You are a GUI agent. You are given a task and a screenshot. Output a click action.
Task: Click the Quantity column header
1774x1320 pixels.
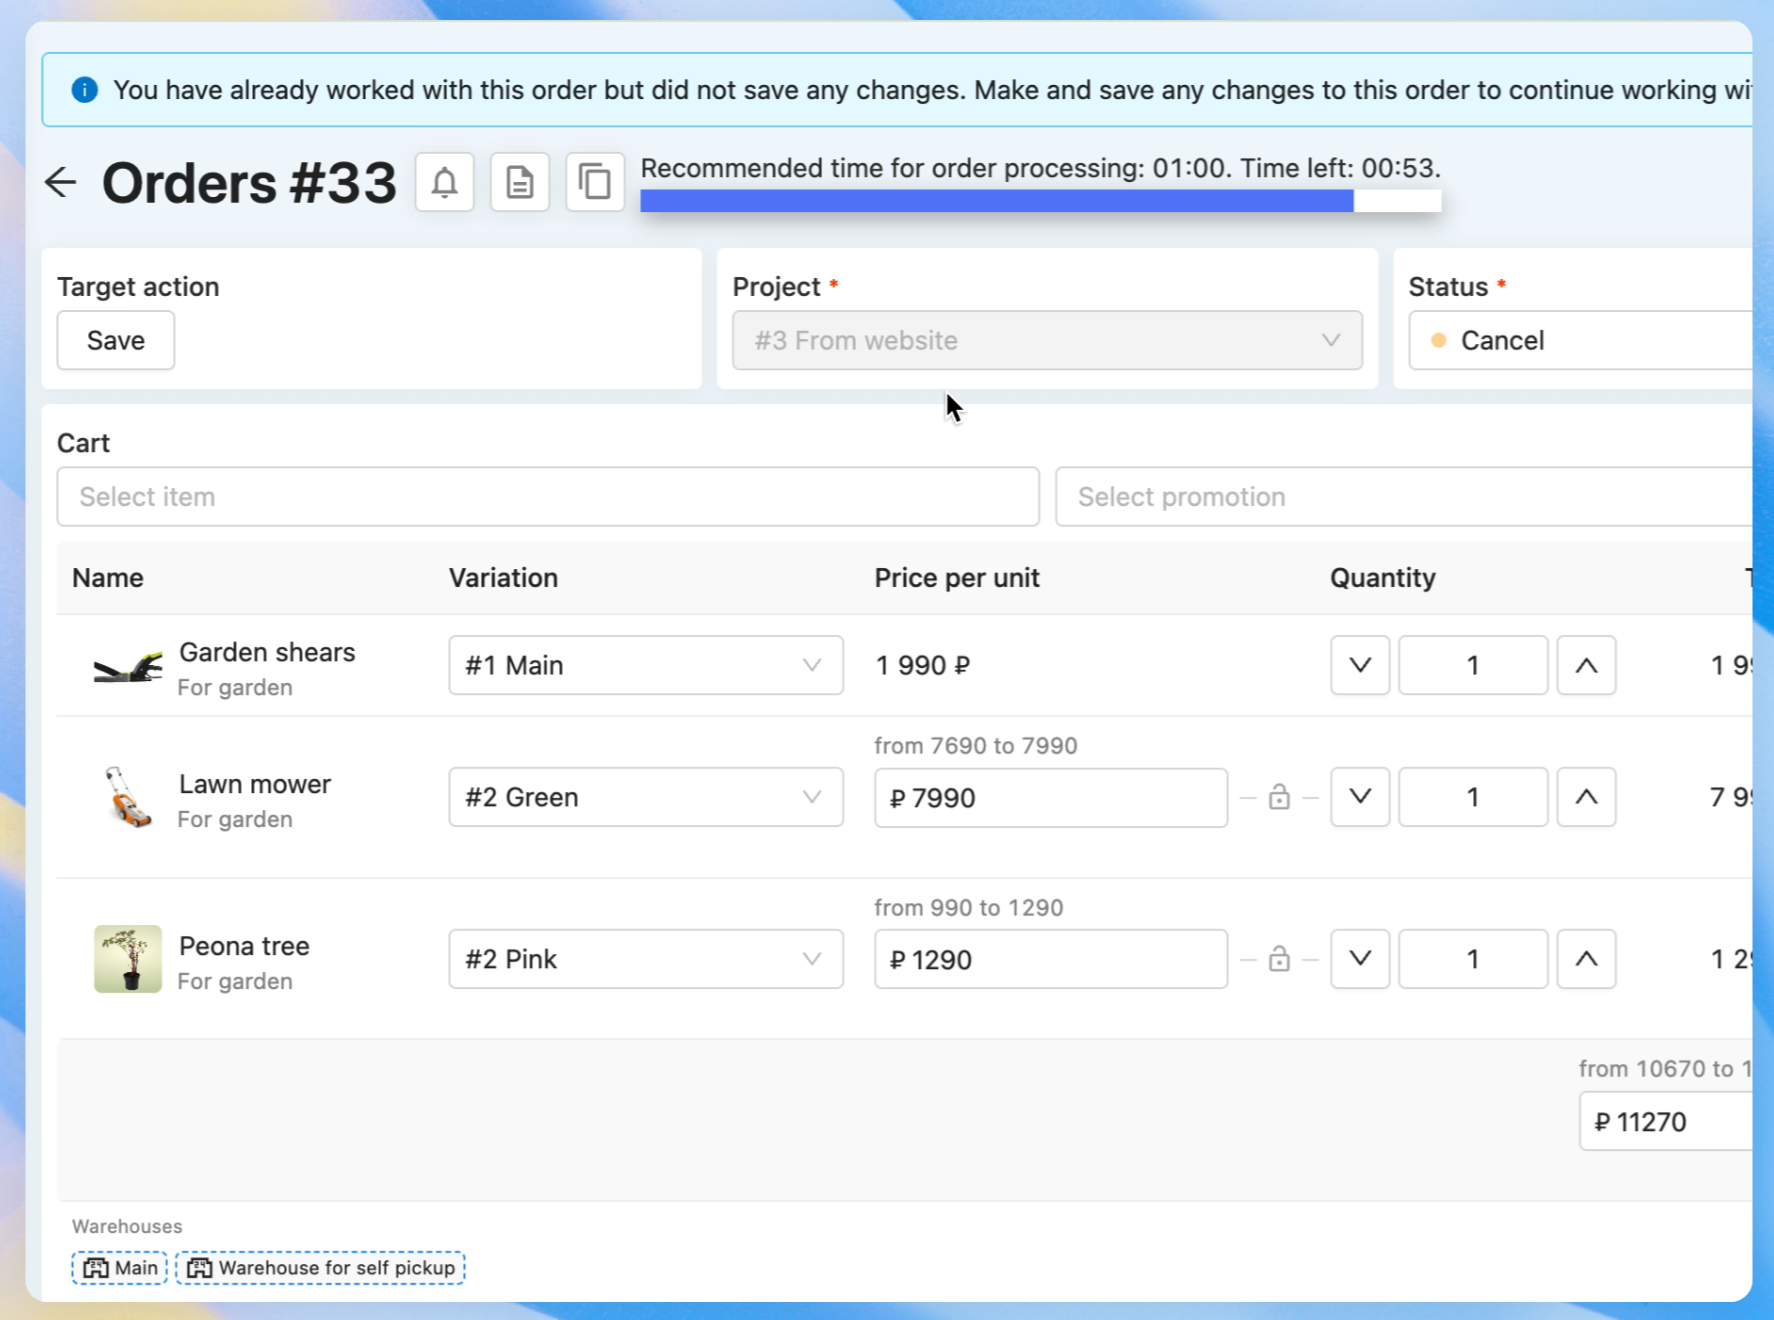pyautogui.click(x=1383, y=577)
